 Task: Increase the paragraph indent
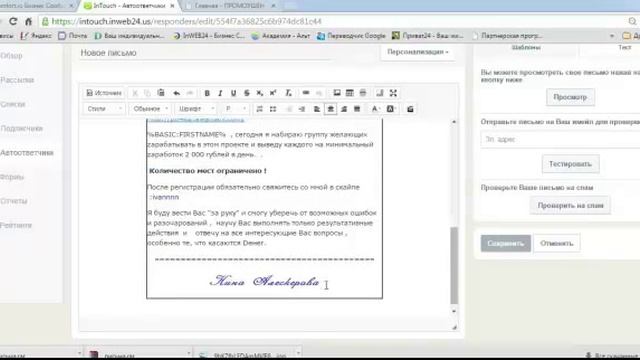click(x=302, y=109)
